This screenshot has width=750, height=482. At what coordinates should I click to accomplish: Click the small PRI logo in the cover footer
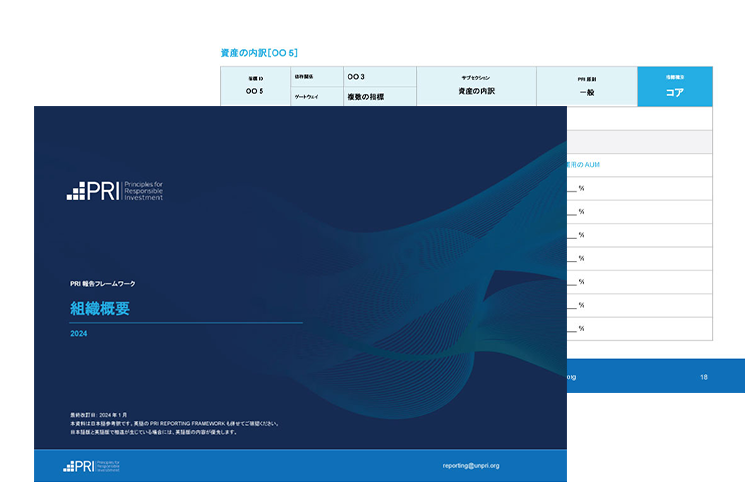click(91, 466)
